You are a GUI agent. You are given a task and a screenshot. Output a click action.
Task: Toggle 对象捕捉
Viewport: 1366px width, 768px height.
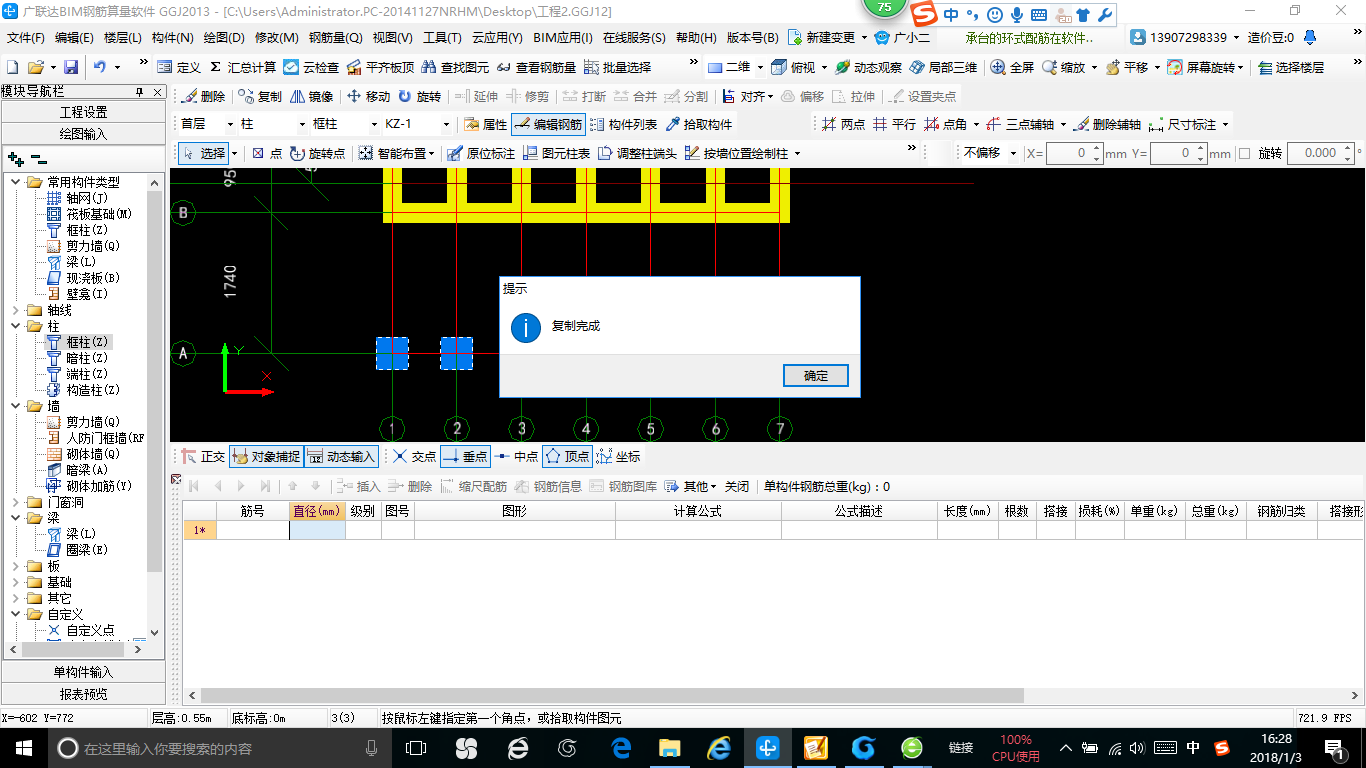coord(266,456)
